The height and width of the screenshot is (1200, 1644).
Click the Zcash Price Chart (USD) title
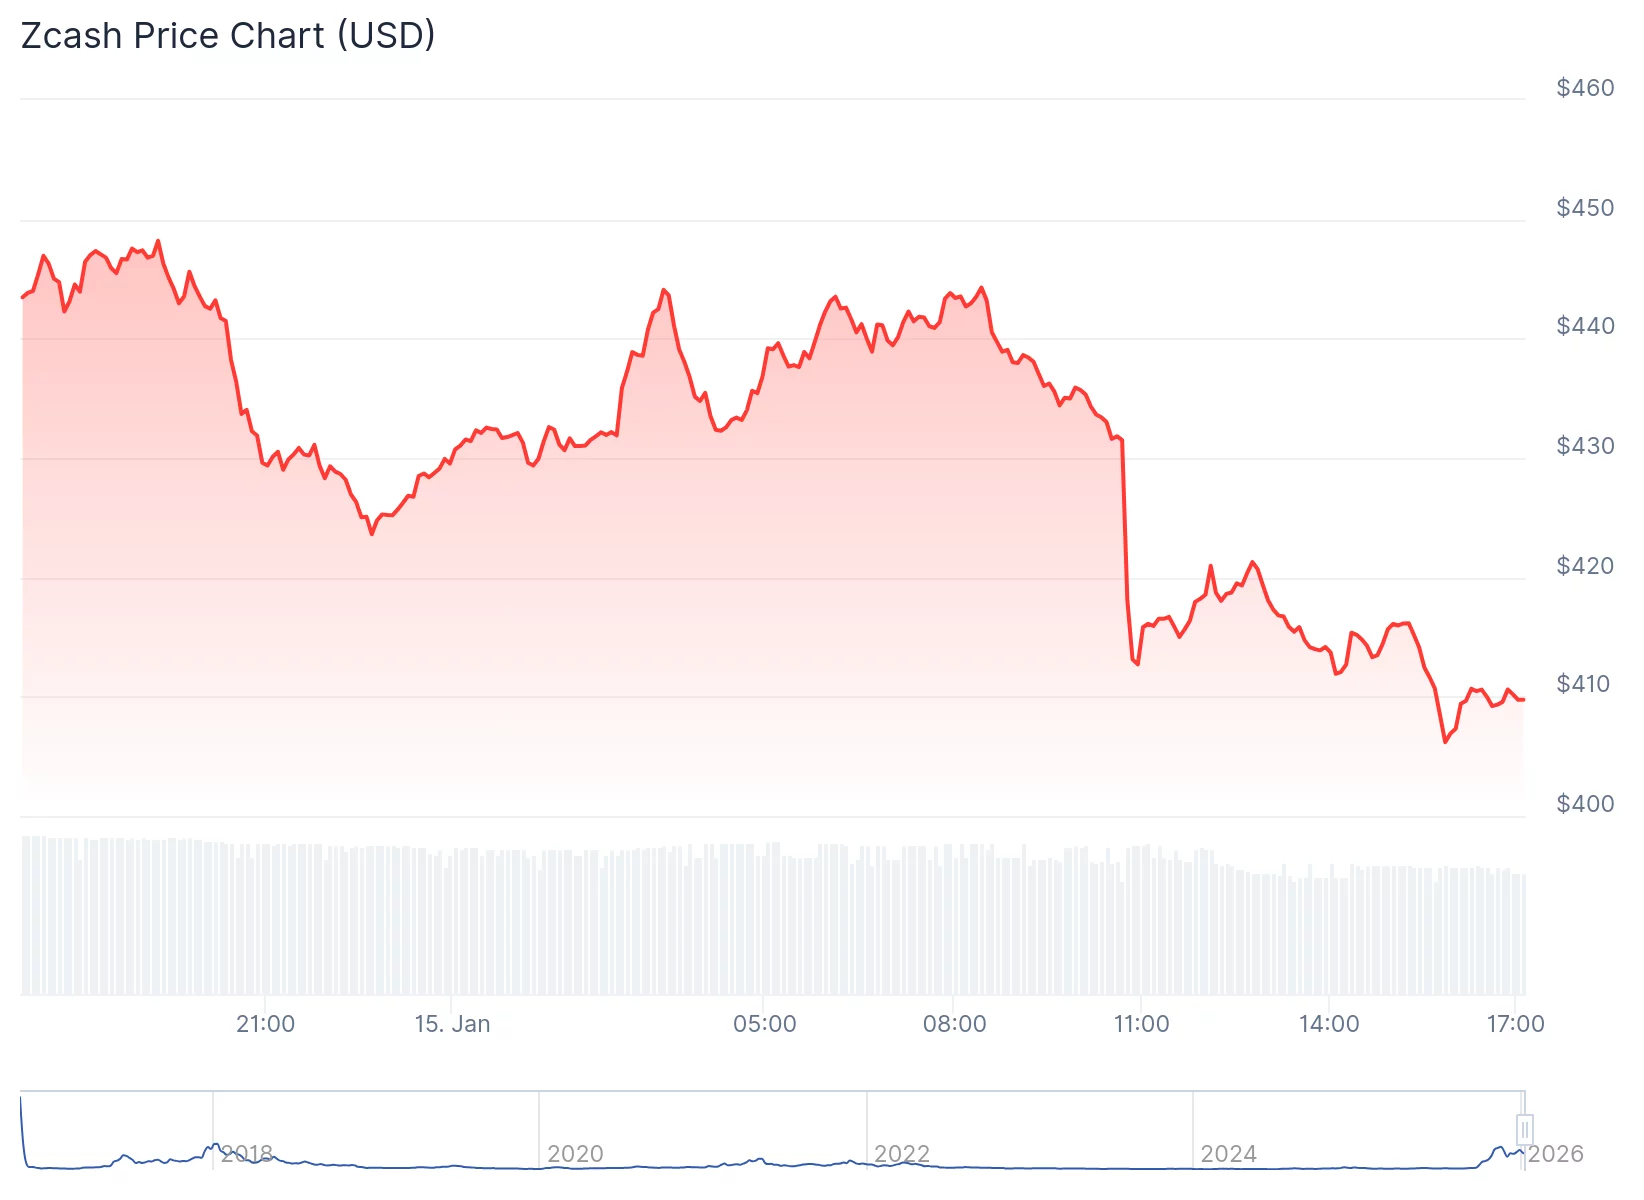point(228,36)
